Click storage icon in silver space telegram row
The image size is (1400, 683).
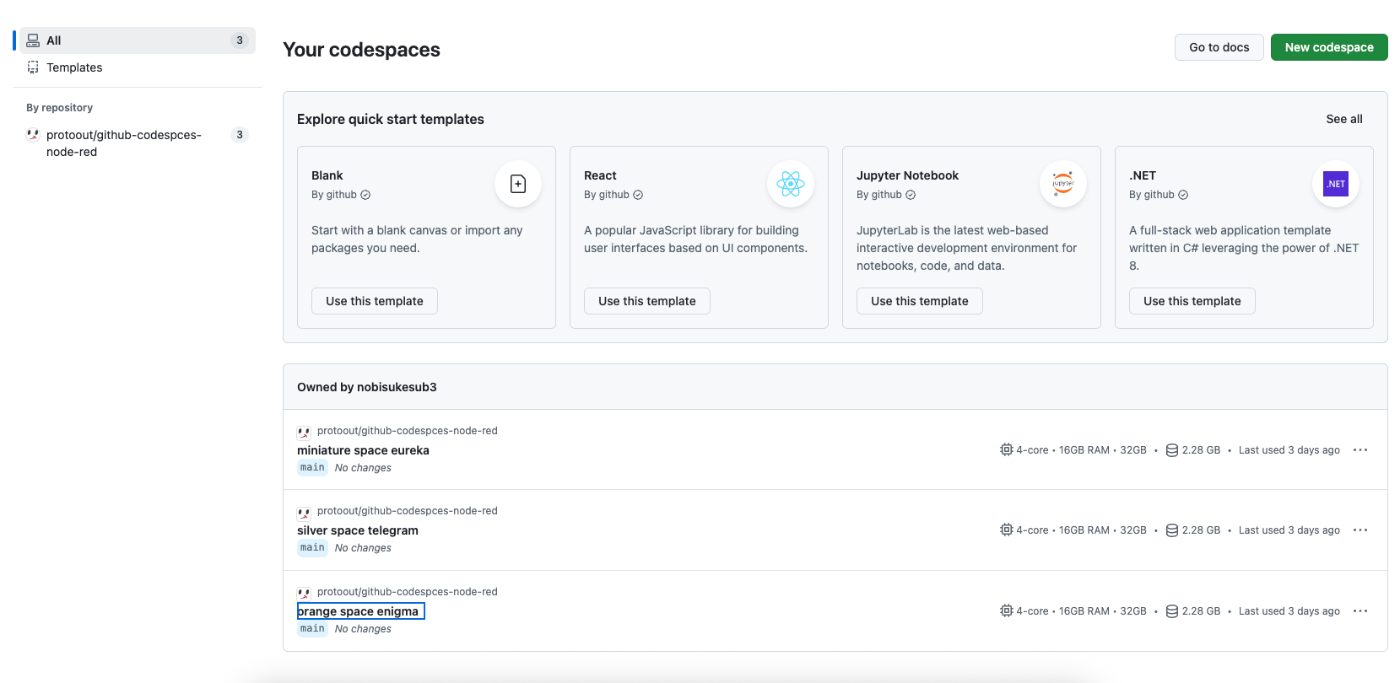[x=1172, y=530]
